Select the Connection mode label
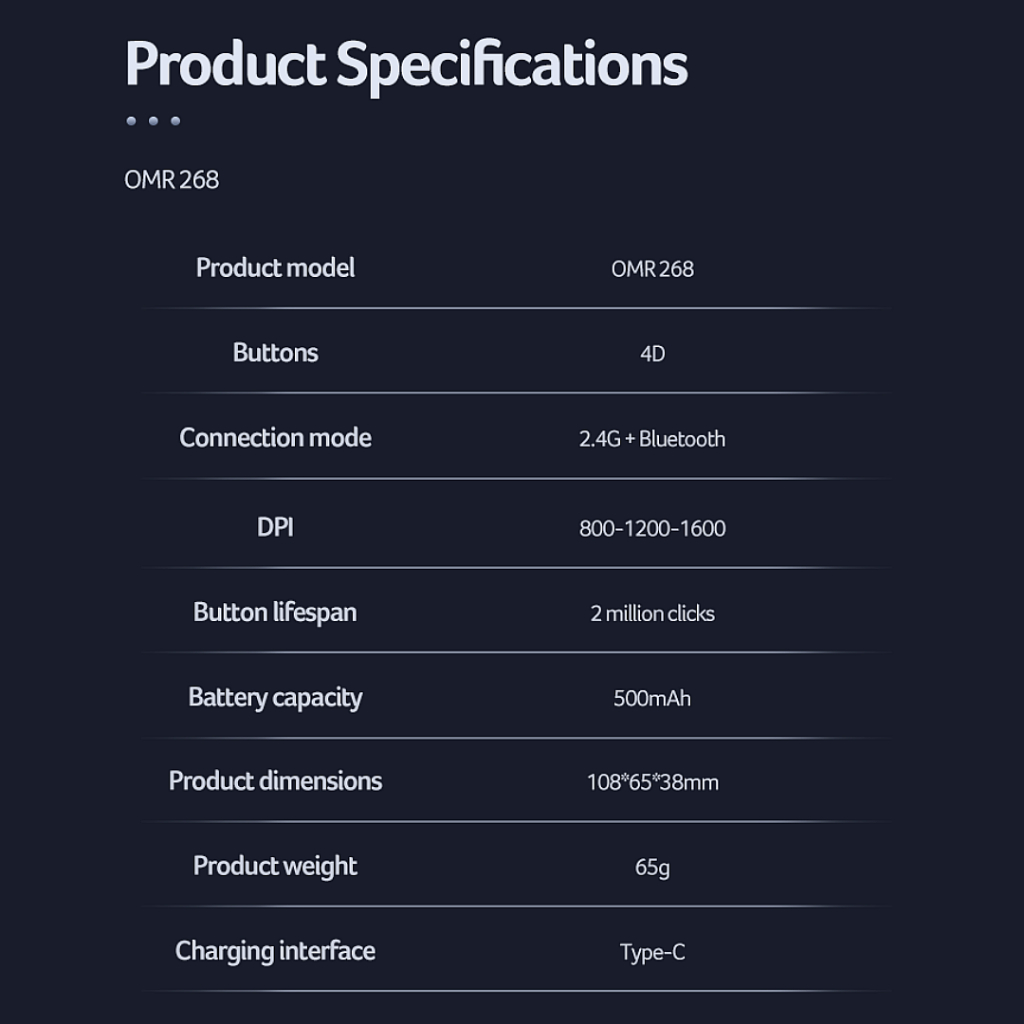Screen dimensions: 1024x1024 (275, 438)
